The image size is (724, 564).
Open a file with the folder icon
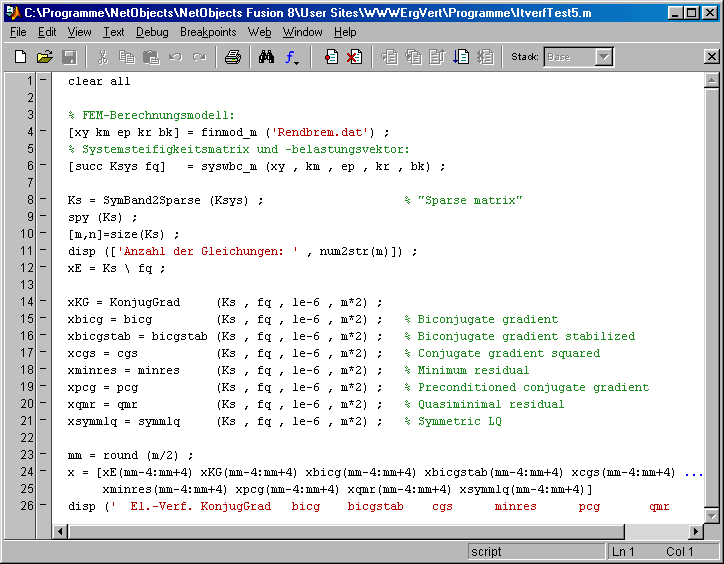click(45, 57)
